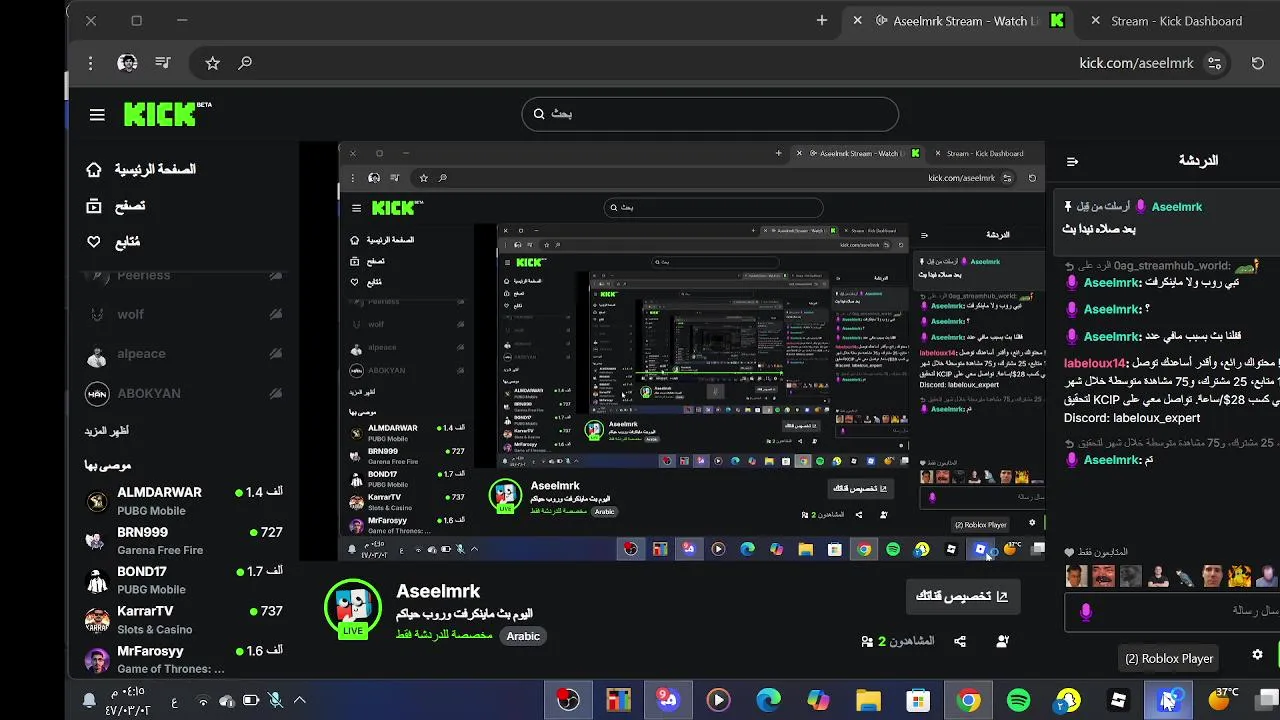Image resolution: width=1280 pixels, height=720 pixels.
Task: Open تصفح browse in sidebar
Action: tap(116, 206)
